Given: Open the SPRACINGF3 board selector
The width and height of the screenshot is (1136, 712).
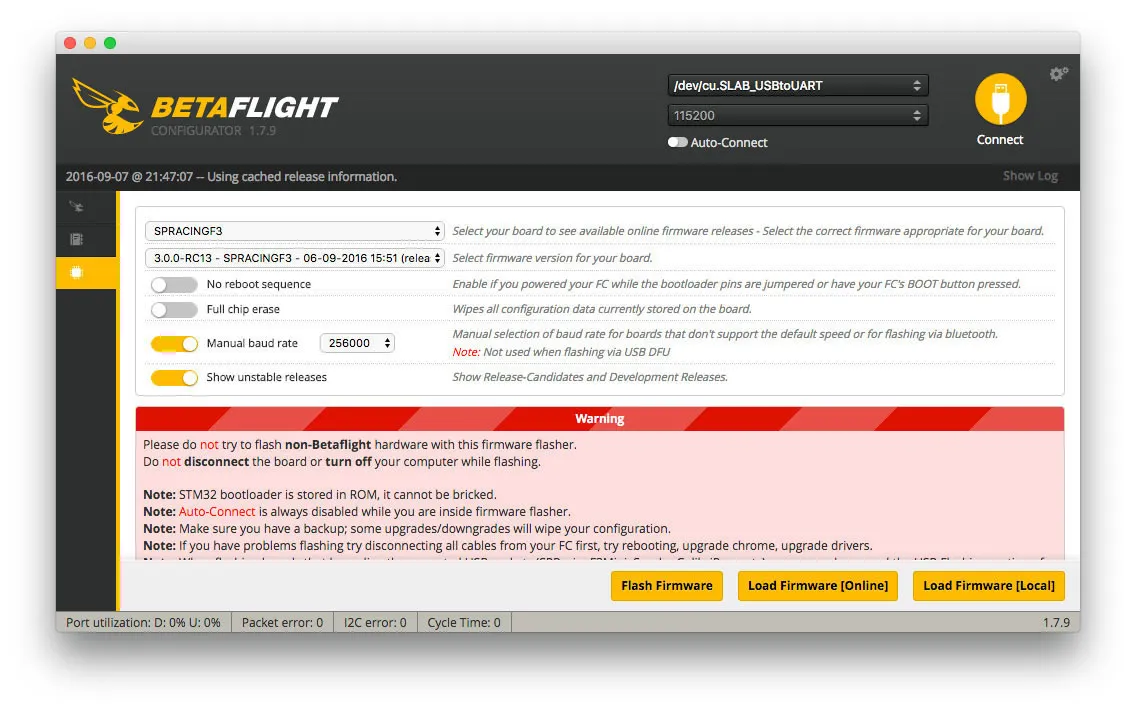Looking at the screenshot, I should pos(295,231).
